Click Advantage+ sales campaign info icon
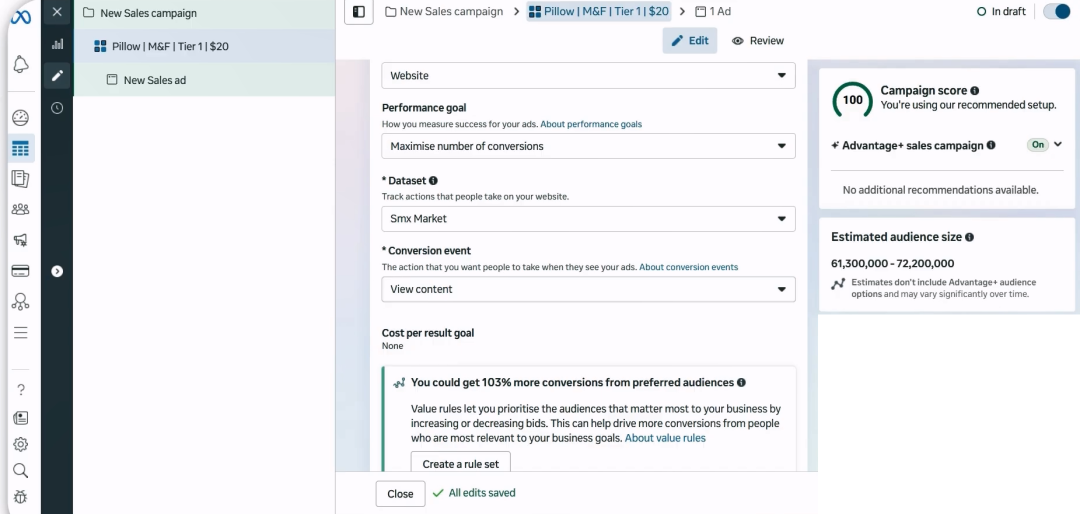1080x514 pixels. 991,145
